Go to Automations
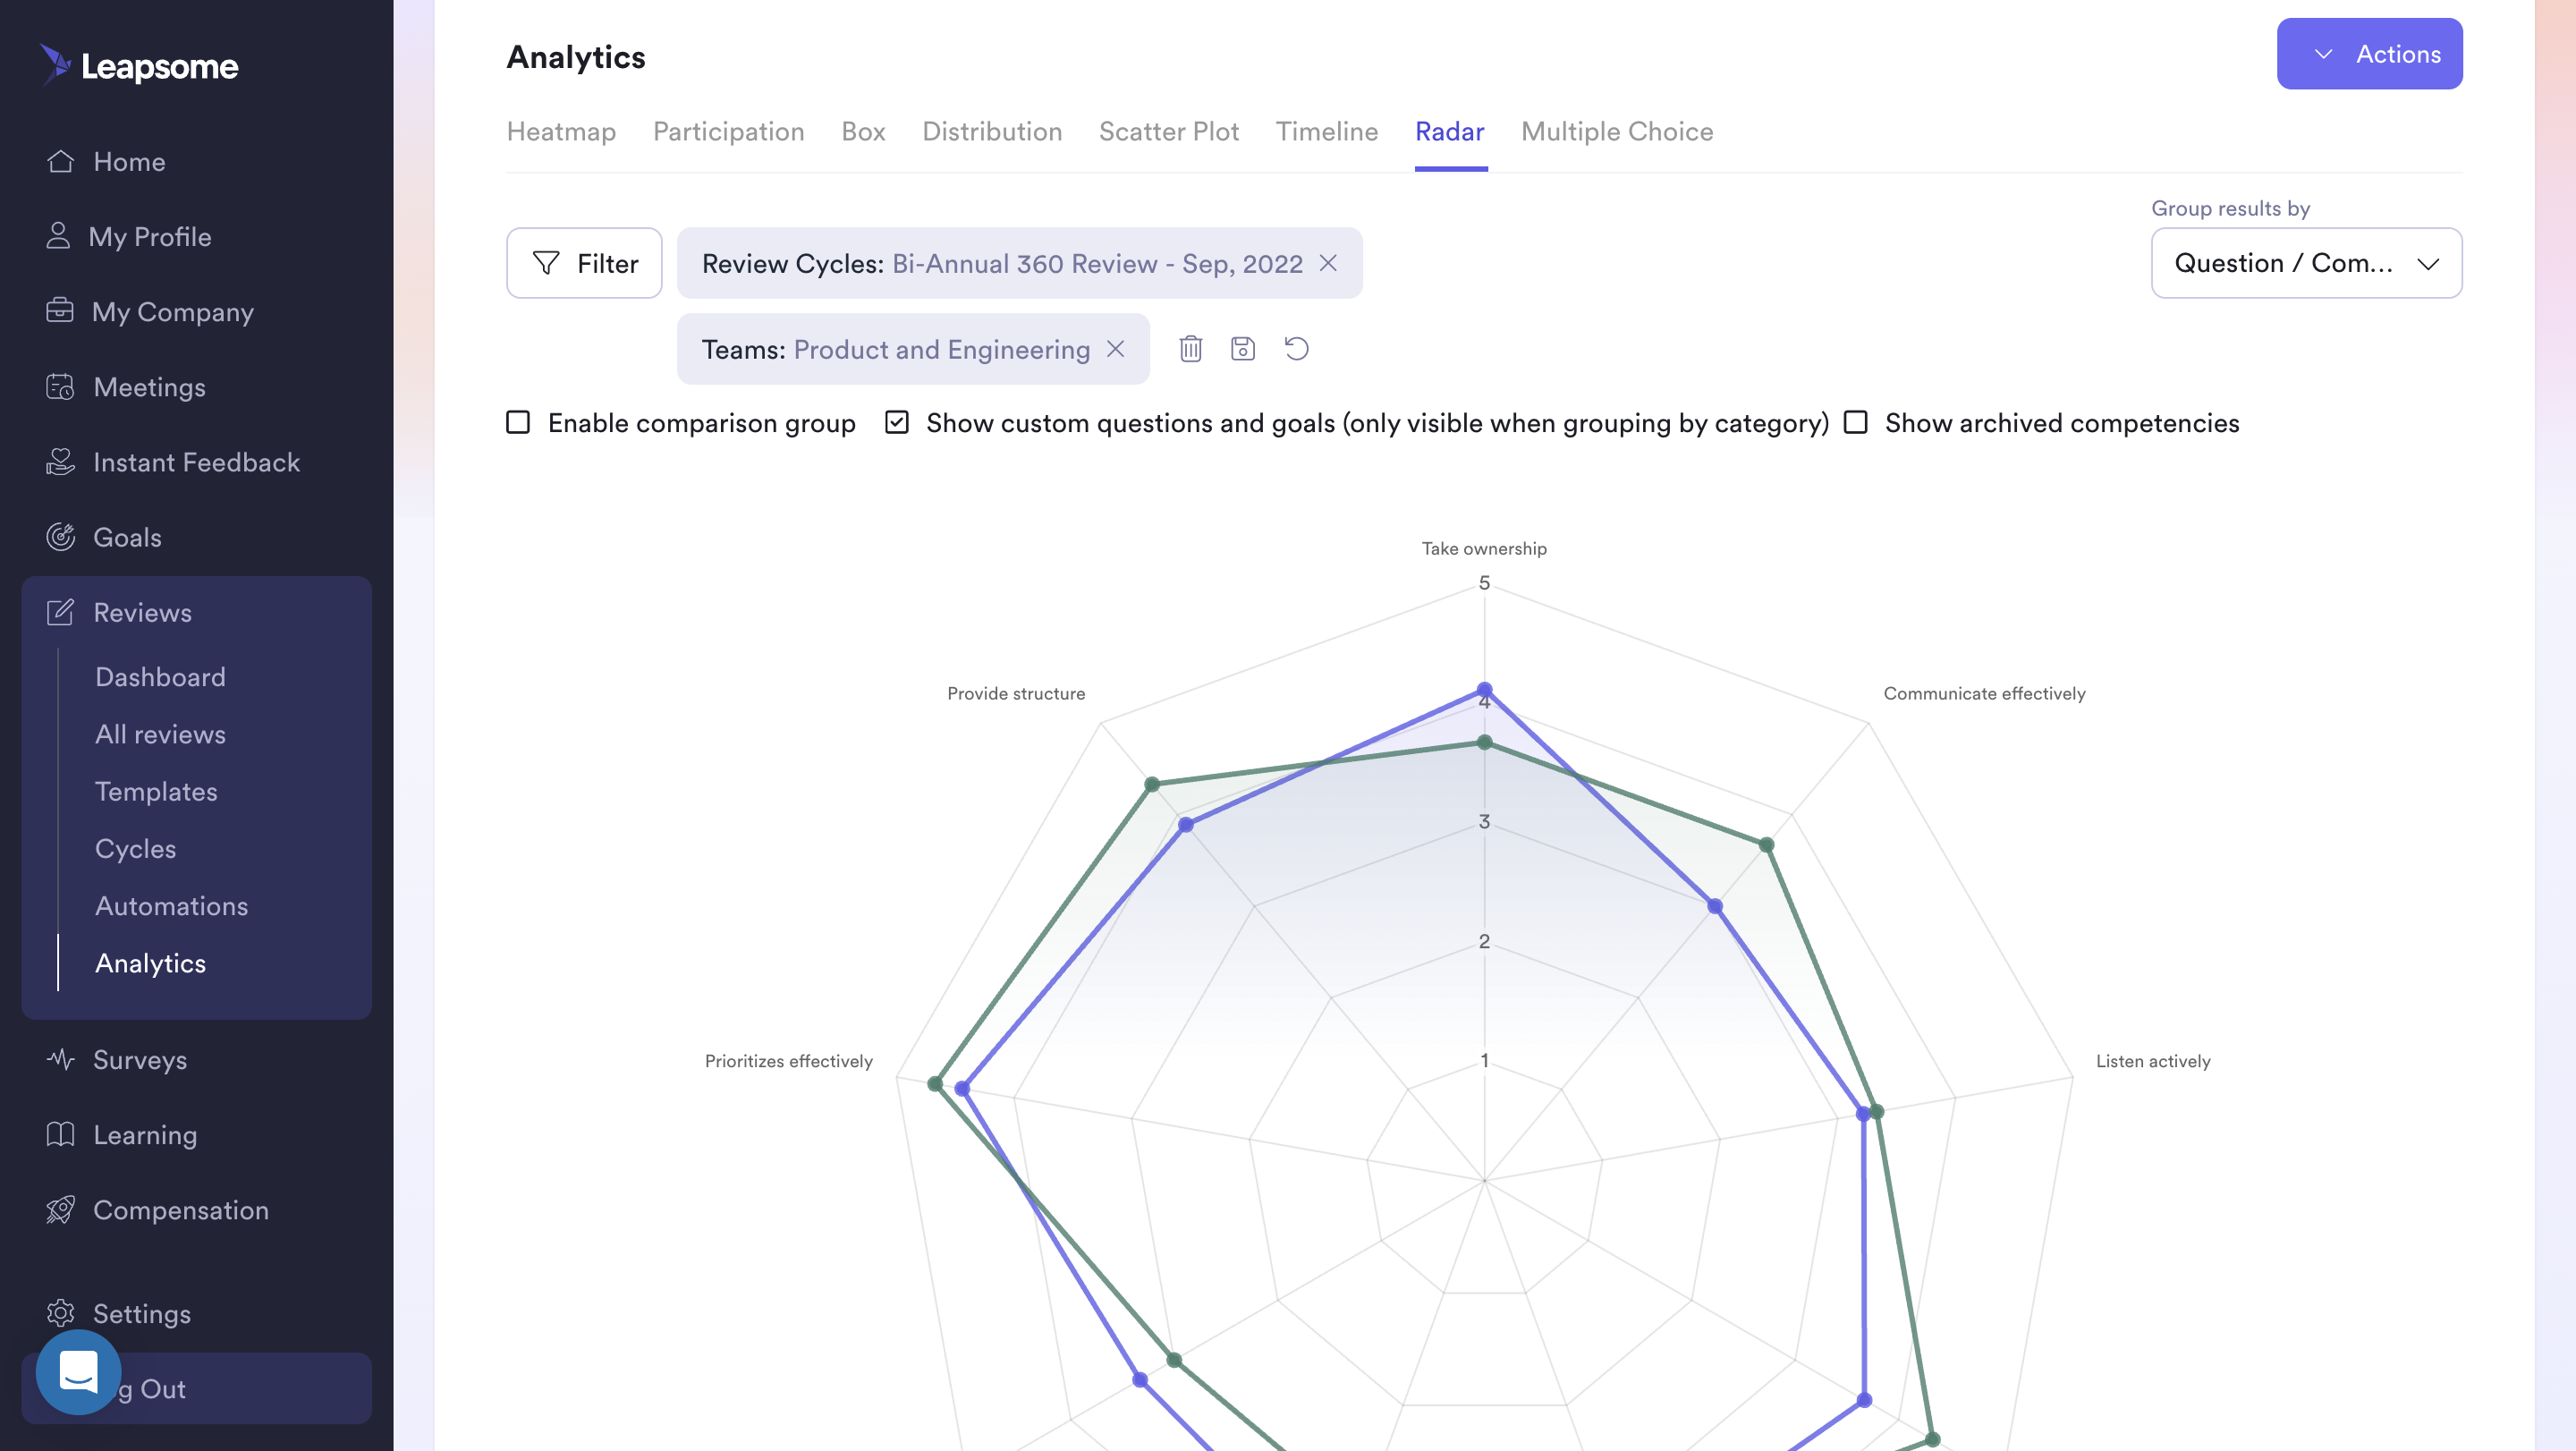This screenshot has width=2576, height=1451. click(171, 905)
